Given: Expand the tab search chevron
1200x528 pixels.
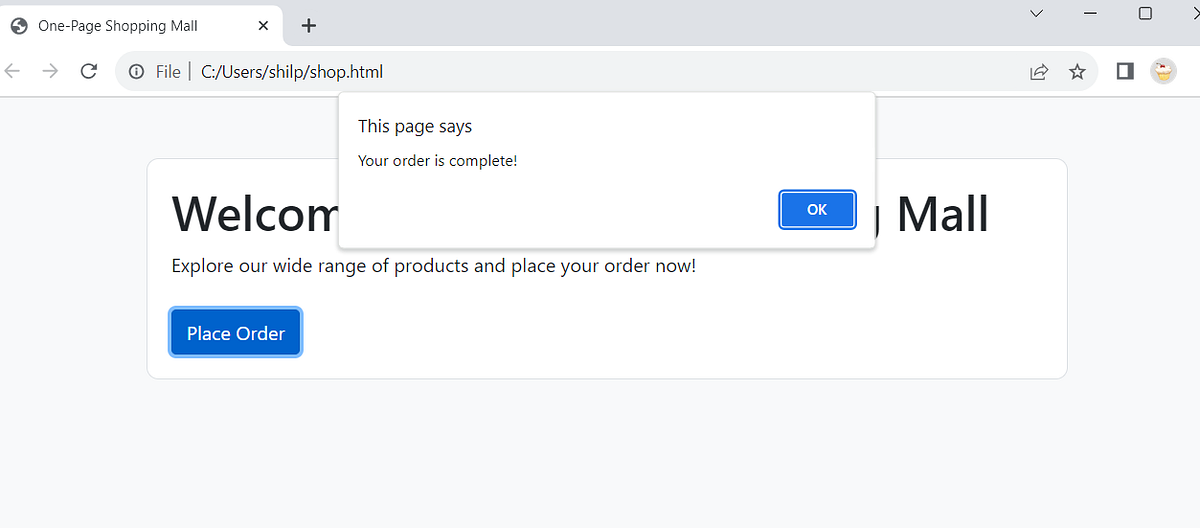Looking at the screenshot, I should pyautogui.click(x=1037, y=13).
